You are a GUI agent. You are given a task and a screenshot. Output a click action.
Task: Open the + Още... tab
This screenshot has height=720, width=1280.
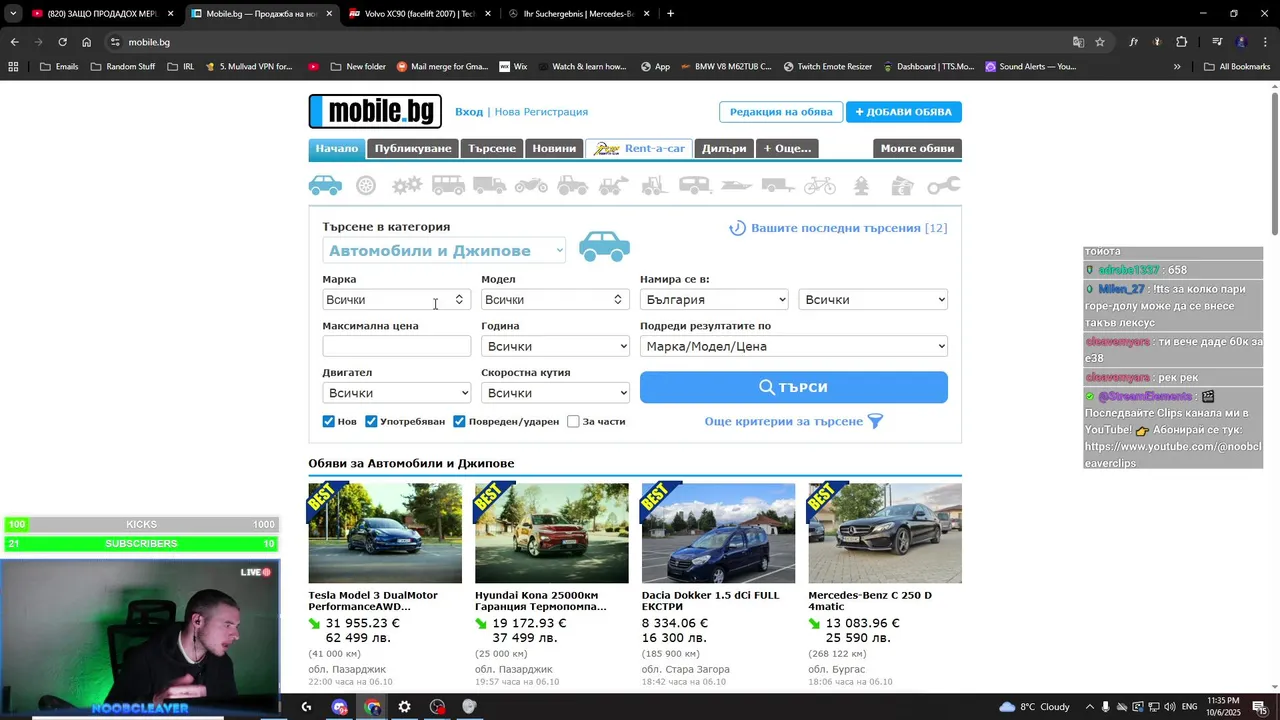click(x=787, y=148)
